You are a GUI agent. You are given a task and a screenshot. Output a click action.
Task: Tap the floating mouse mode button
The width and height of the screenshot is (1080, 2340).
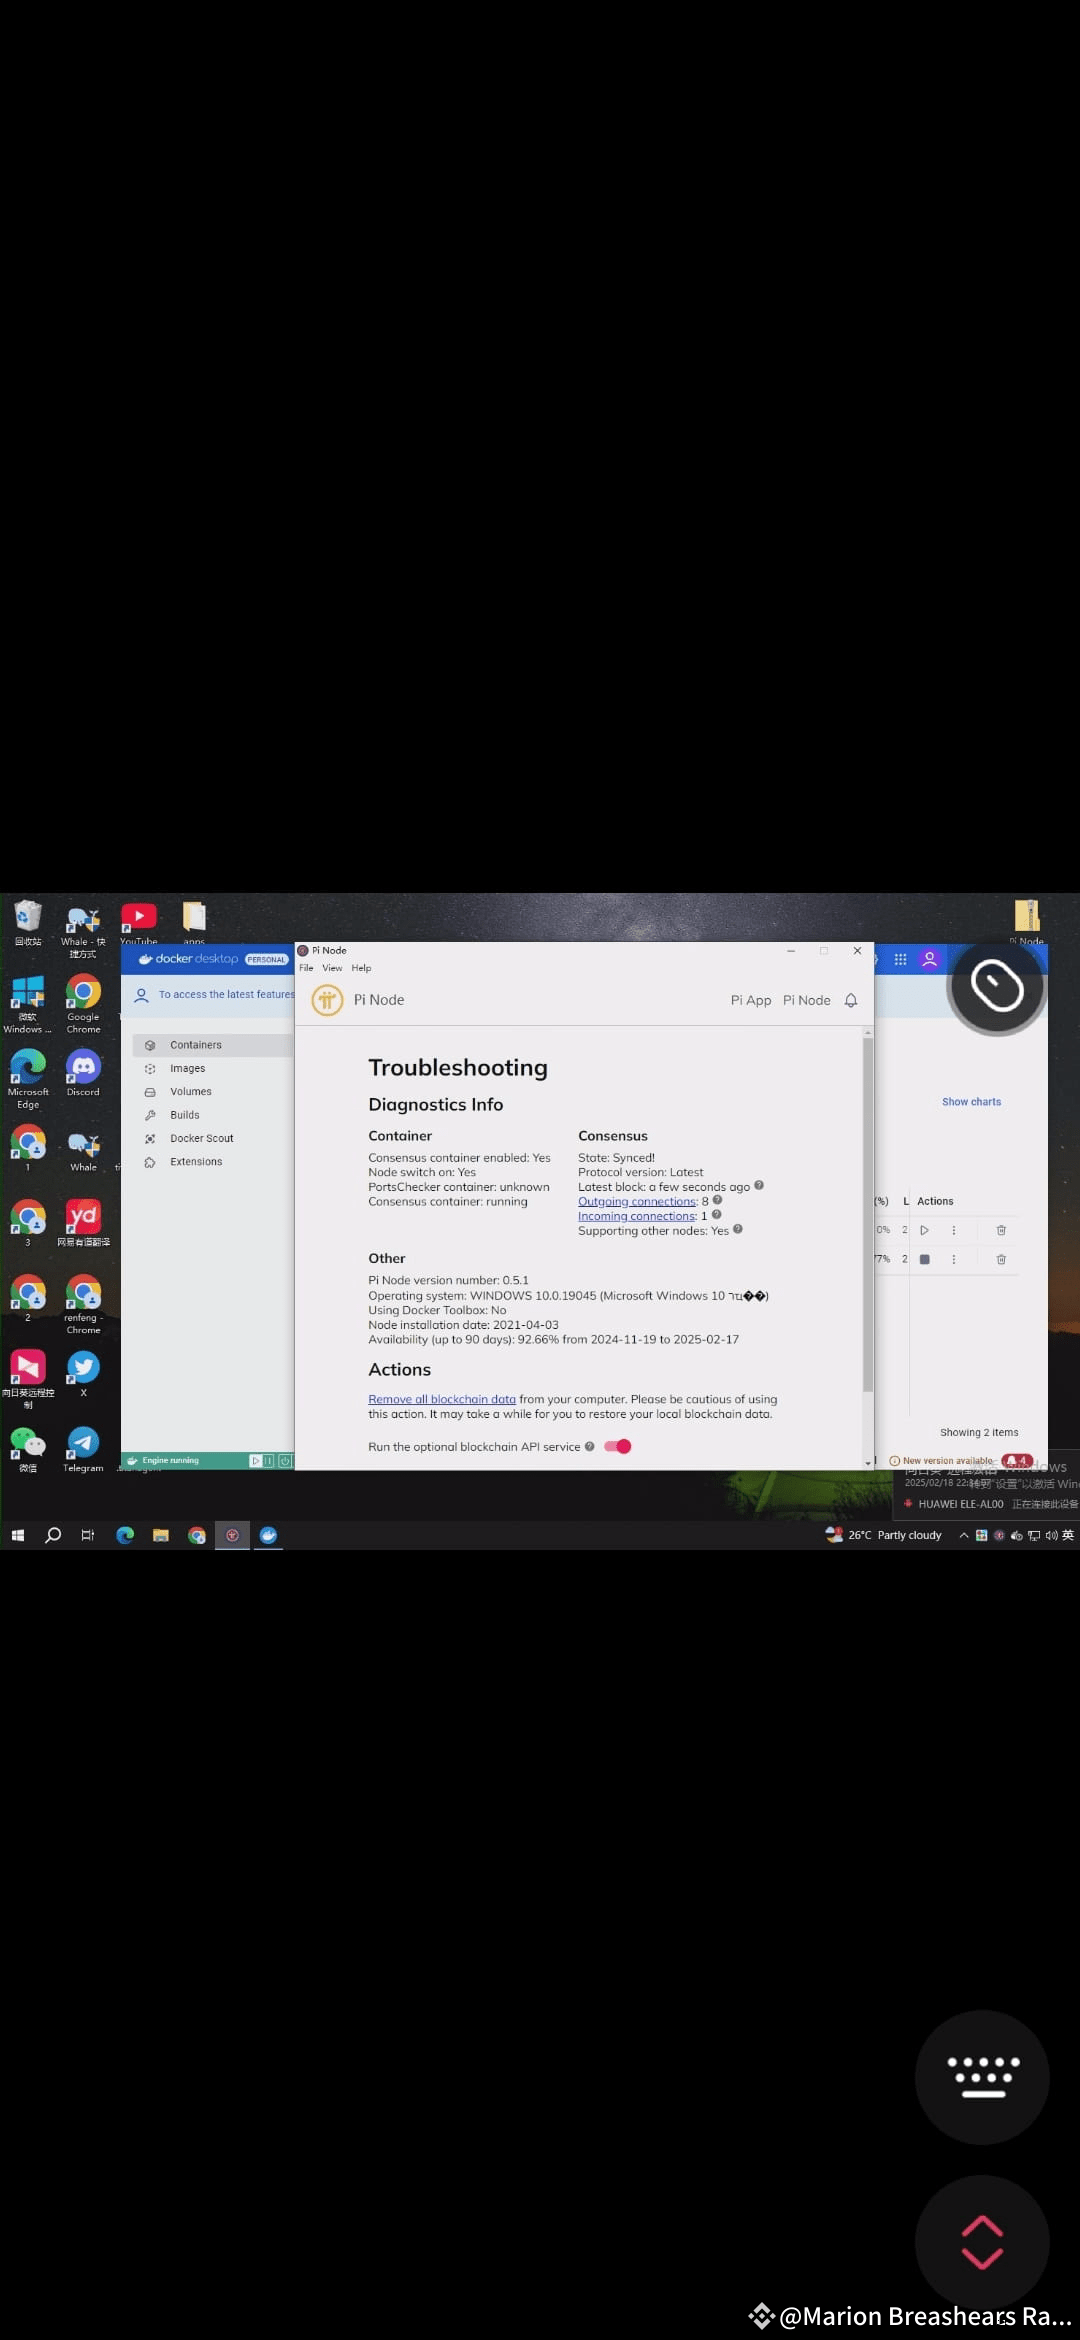click(996, 987)
